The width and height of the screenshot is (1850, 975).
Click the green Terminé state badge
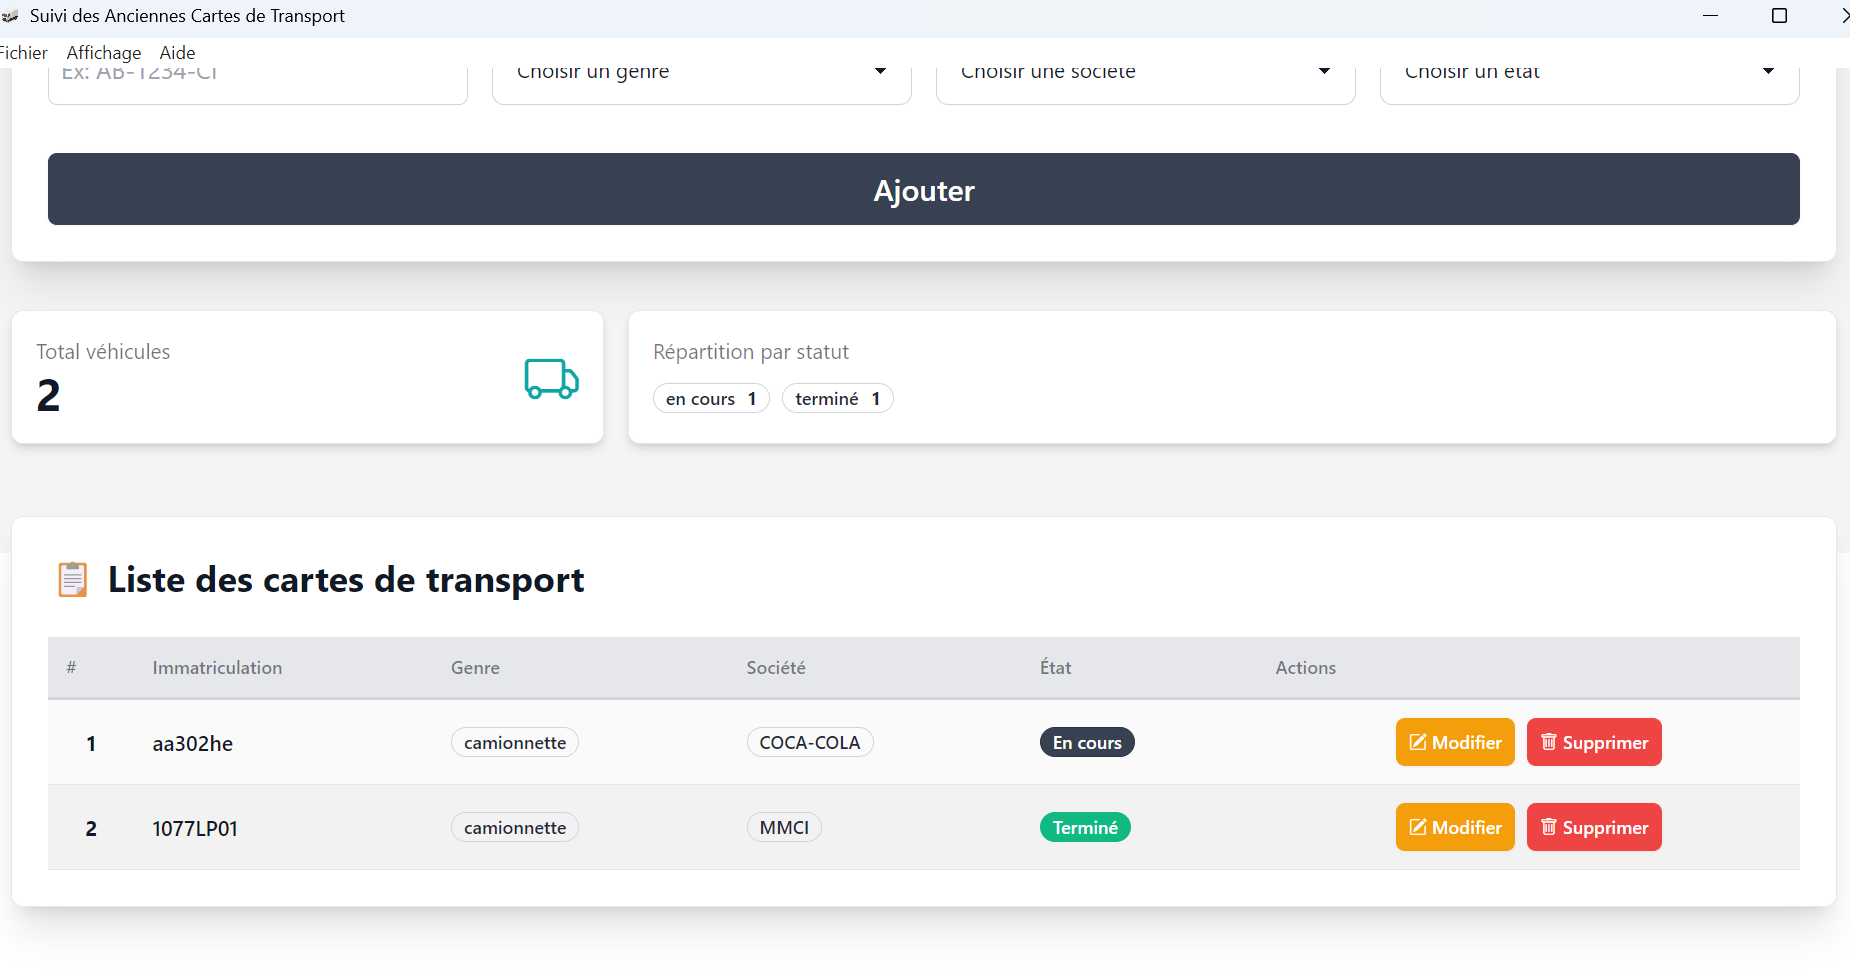pyautogui.click(x=1085, y=827)
